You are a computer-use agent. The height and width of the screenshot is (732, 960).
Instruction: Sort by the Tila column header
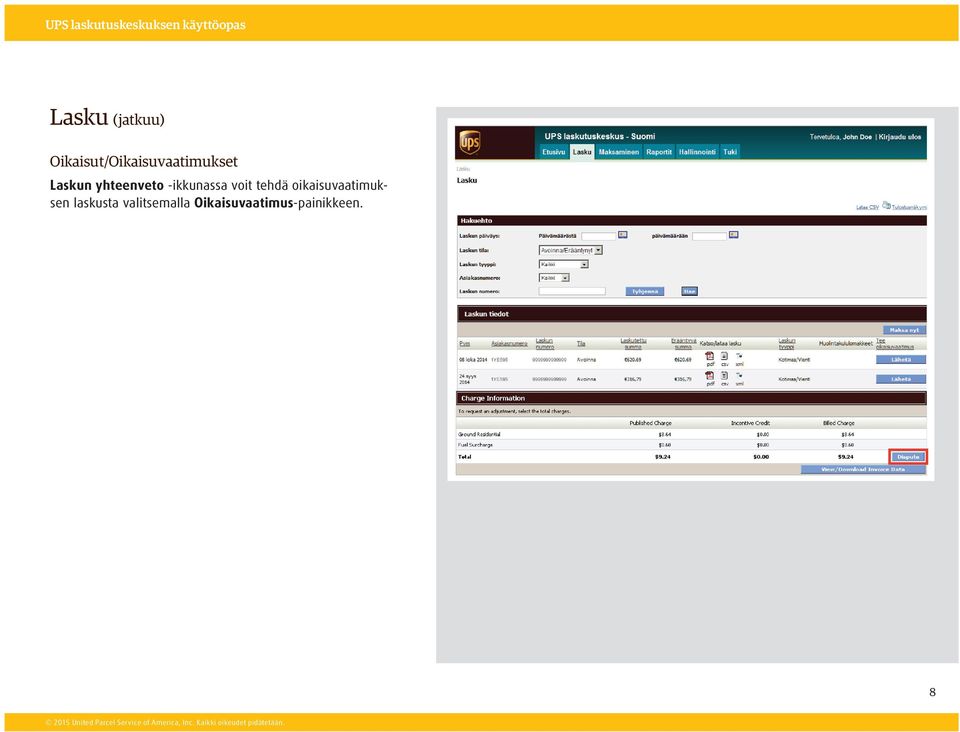[x=581, y=344]
